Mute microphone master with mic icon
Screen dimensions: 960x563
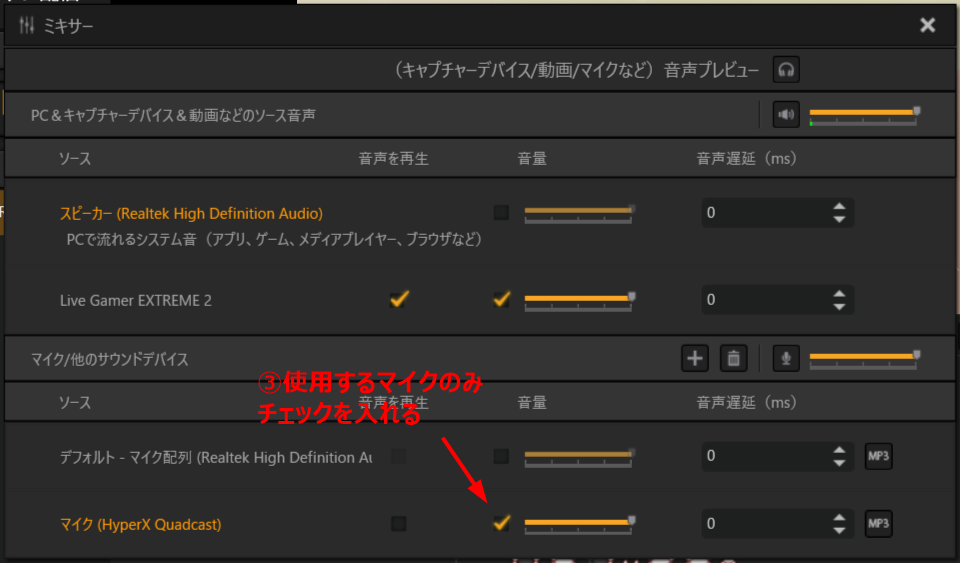(x=786, y=358)
